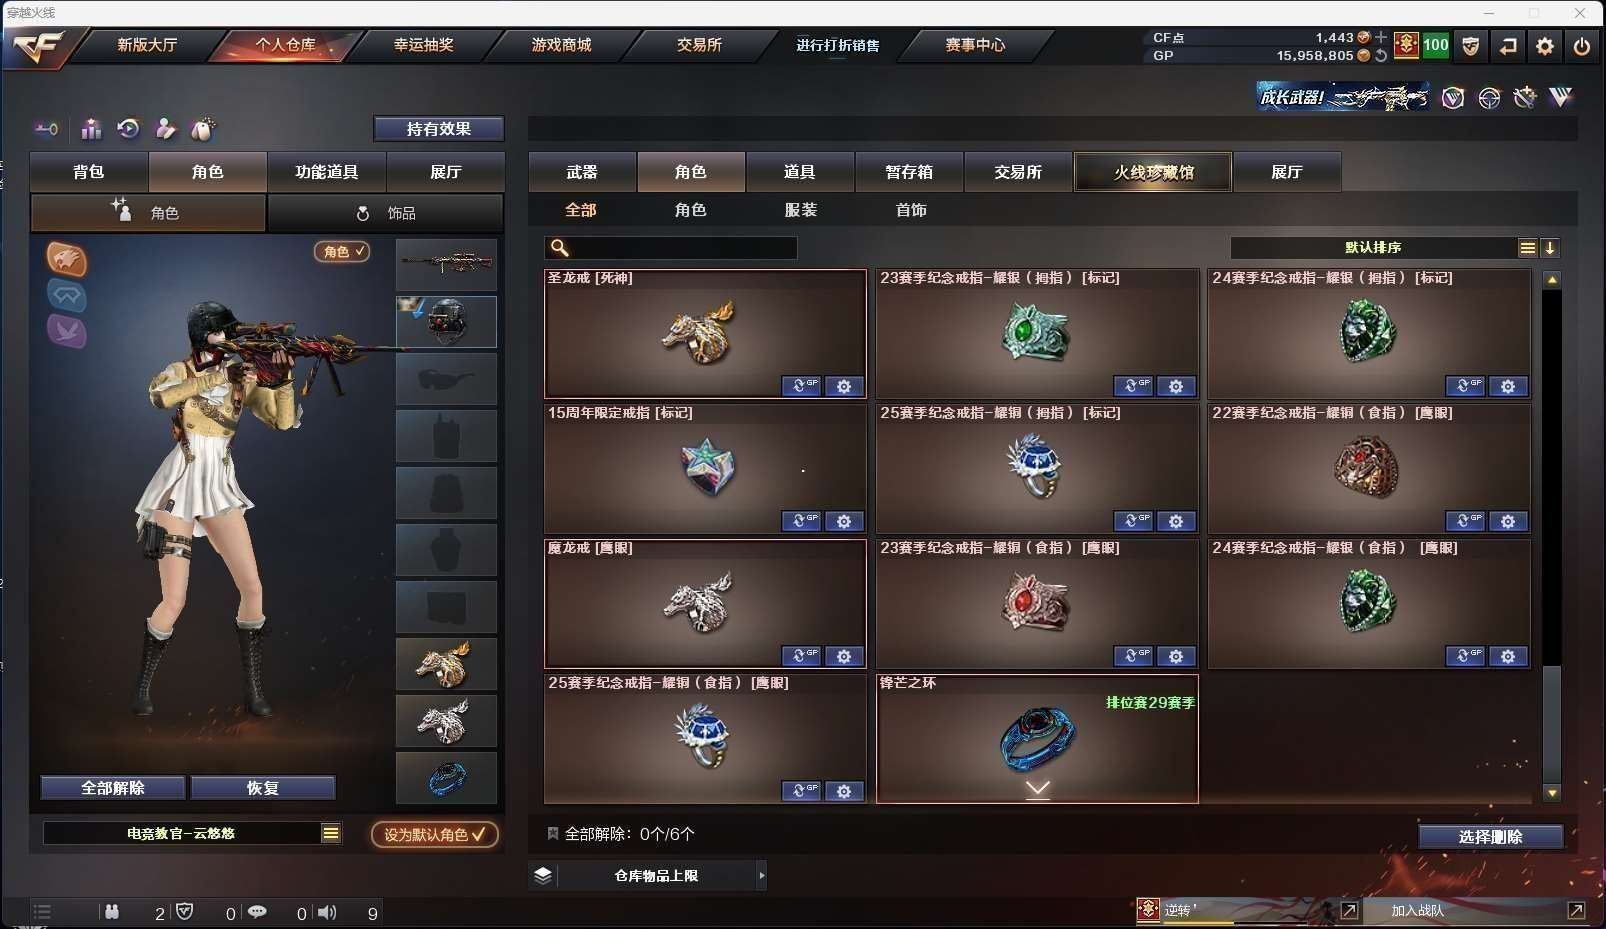Open the settings gear in top bar

pyautogui.click(x=1545, y=45)
